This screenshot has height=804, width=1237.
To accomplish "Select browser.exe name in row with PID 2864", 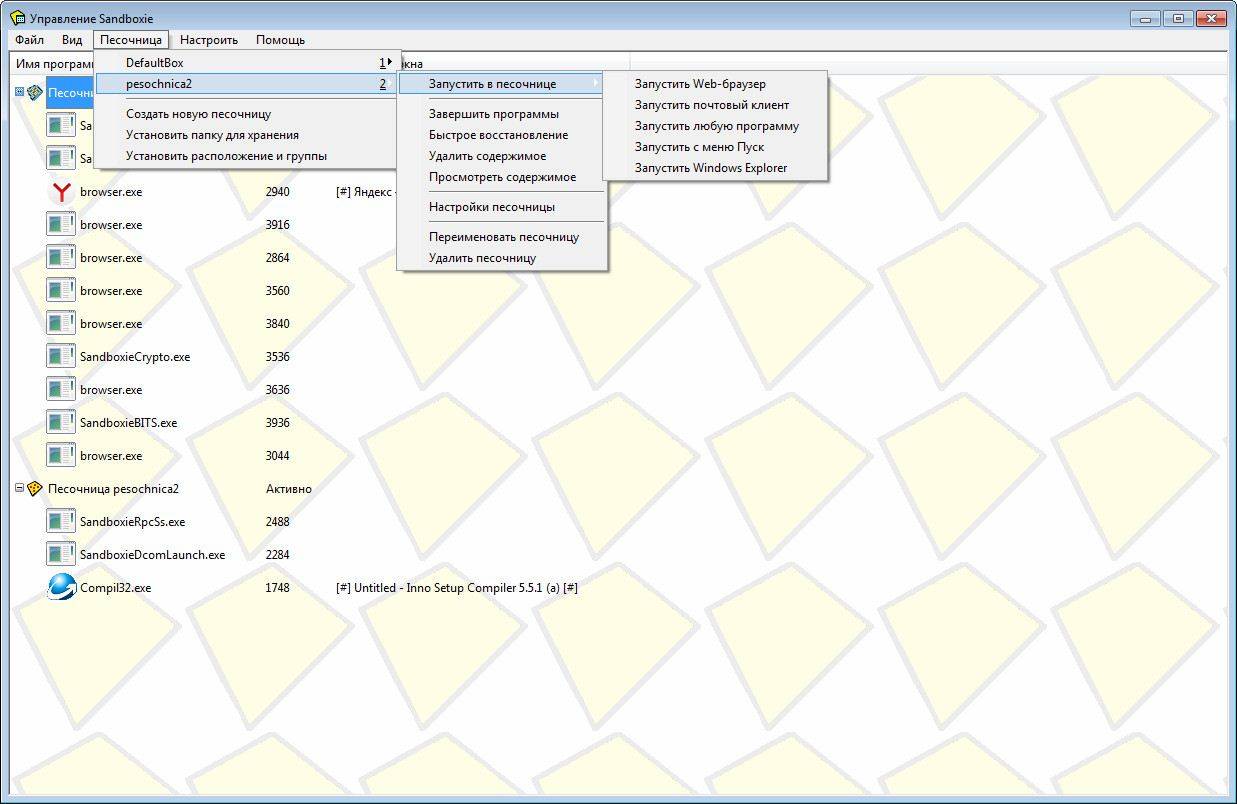I will 111,258.
